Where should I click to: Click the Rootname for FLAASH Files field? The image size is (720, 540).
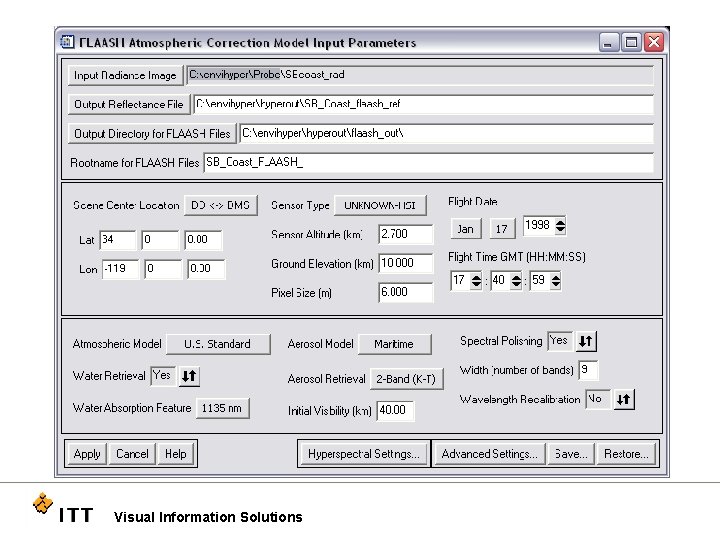428,163
